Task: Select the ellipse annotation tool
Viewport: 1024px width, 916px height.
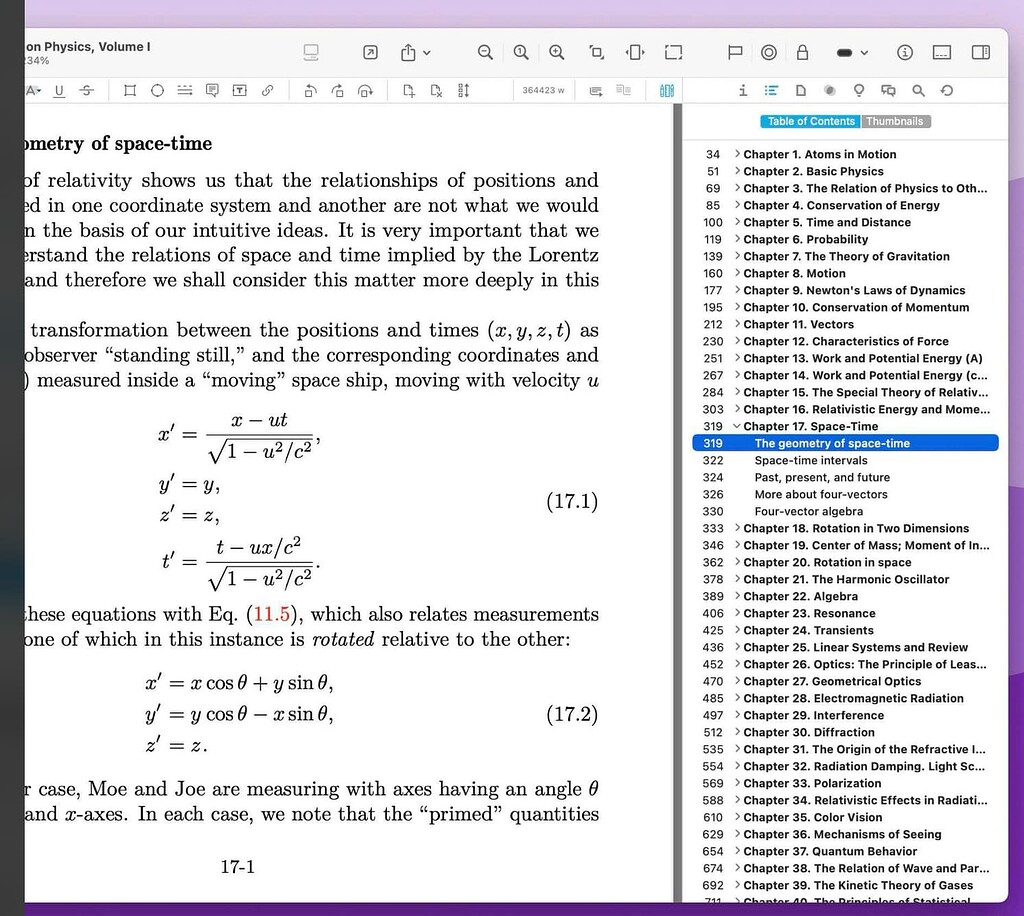Action: (156, 90)
